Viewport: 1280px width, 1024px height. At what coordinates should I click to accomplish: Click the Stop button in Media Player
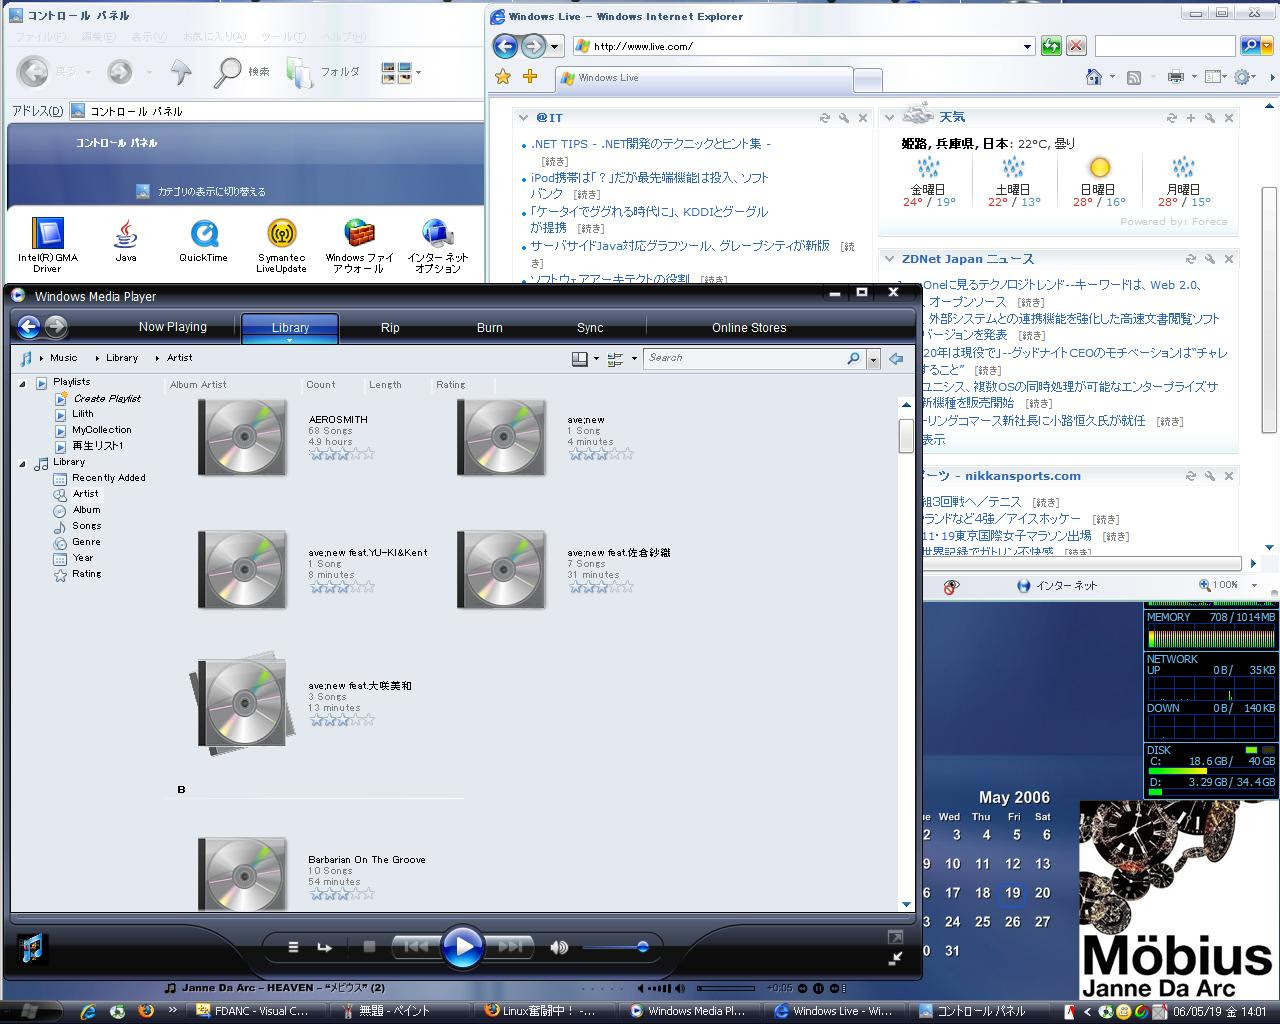coord(369,946)
